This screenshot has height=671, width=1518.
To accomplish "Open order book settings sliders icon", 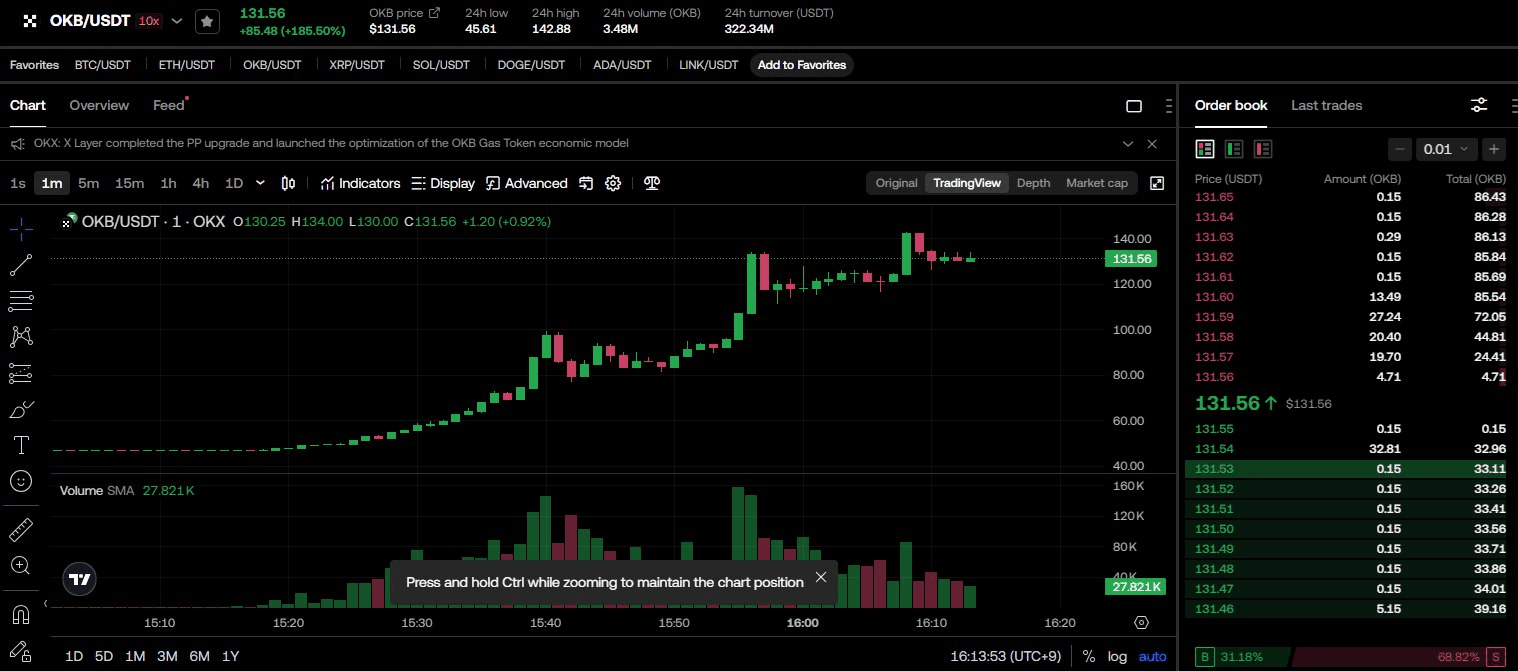I will [1479, 105].
